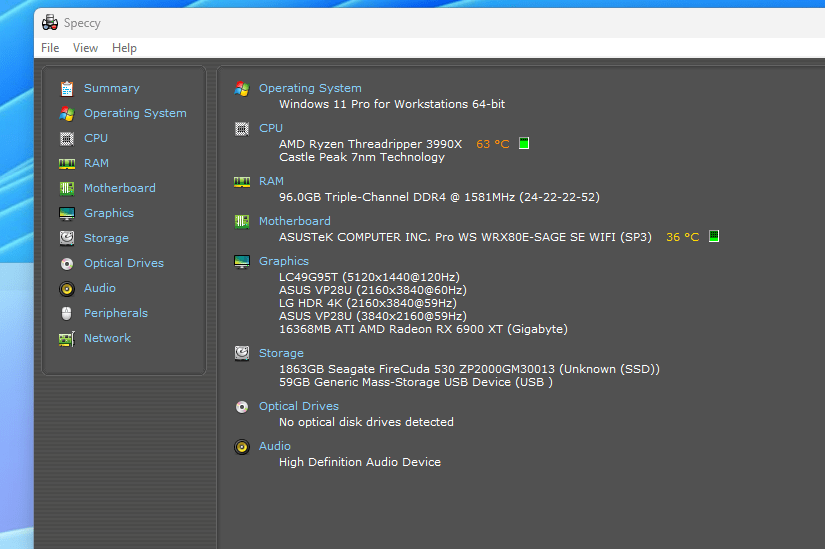Viewport: 825px width, 549px height.
Task: Click the CPU chip icon in sidebar
Action: pyautogui.click(x=67, y=138)
